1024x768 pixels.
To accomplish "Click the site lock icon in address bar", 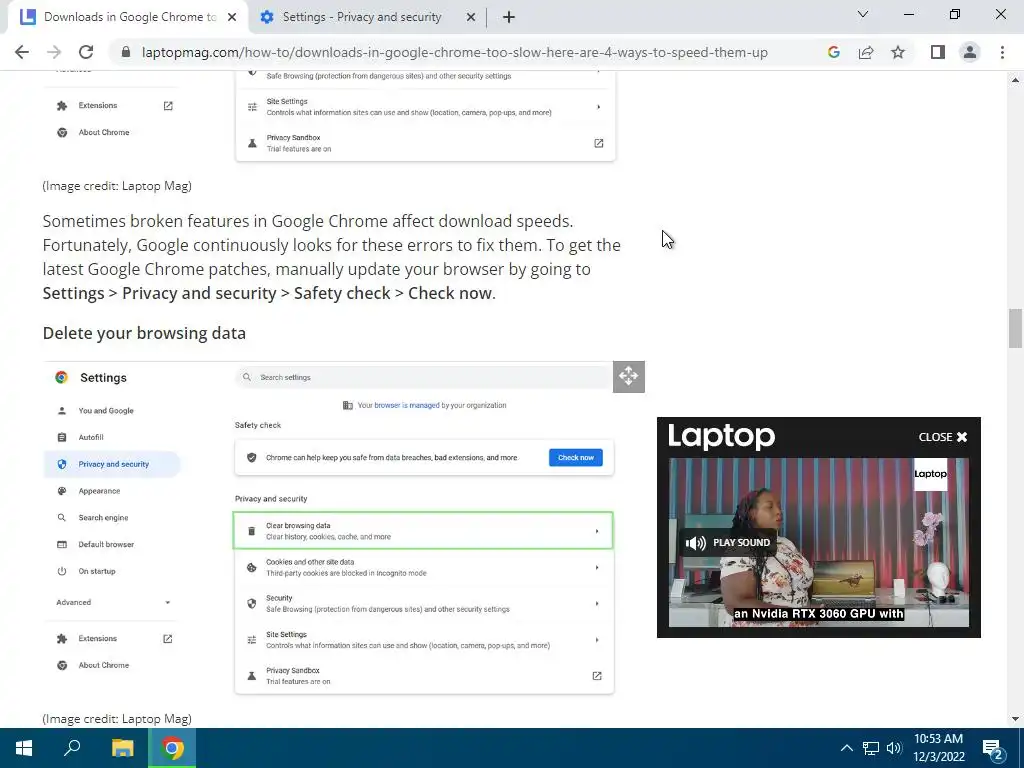I will (126, 52).
